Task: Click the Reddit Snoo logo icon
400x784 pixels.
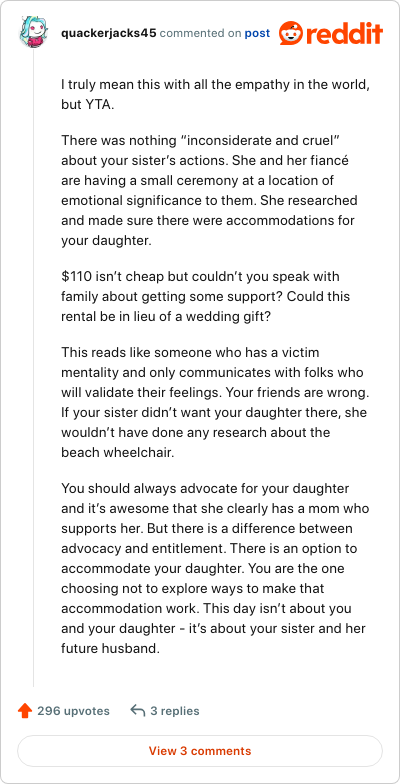Action: point(290,34)
